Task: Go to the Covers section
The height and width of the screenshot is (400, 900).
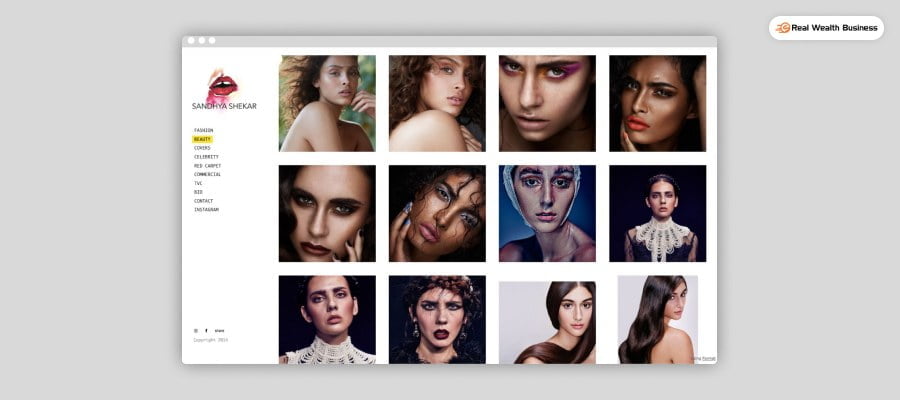Action: [x=202, y=148]
